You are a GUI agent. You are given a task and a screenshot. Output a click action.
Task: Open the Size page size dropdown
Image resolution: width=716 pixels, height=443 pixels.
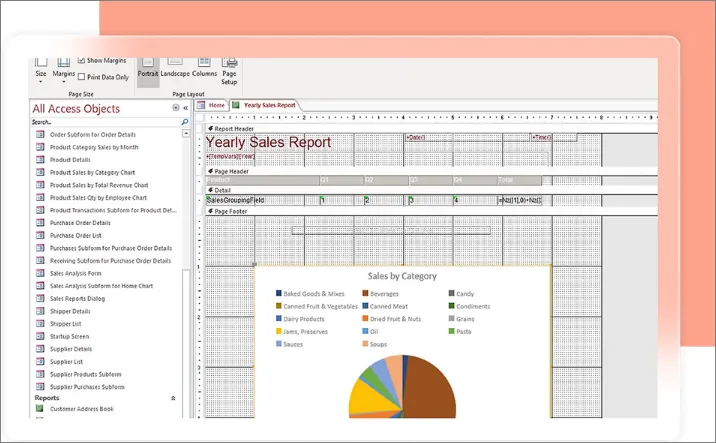coord(41,72)
